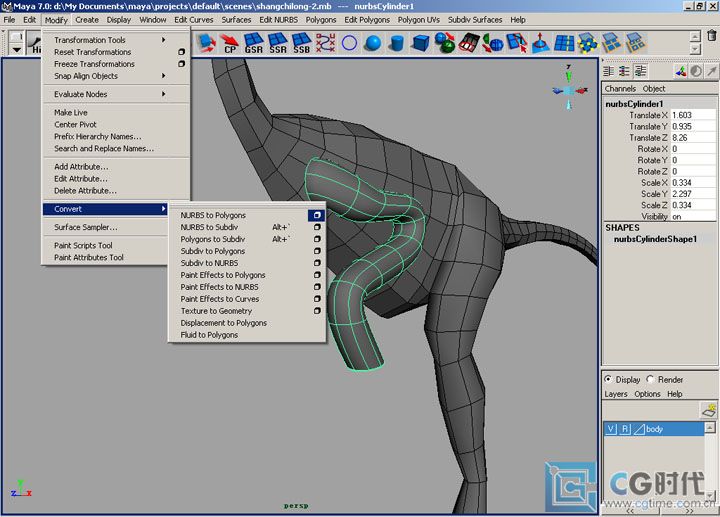
Task: Click the second-to-last layered plane shelf icon
Action: [612, 44]
